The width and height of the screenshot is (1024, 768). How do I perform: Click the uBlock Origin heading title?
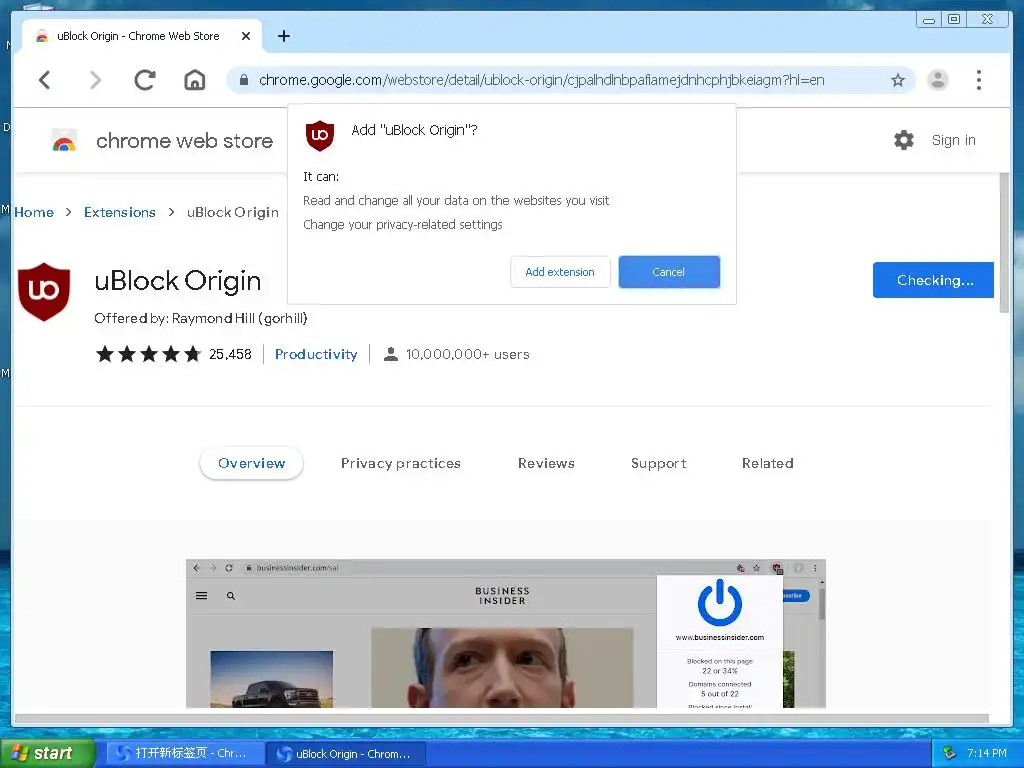point(178,281)
